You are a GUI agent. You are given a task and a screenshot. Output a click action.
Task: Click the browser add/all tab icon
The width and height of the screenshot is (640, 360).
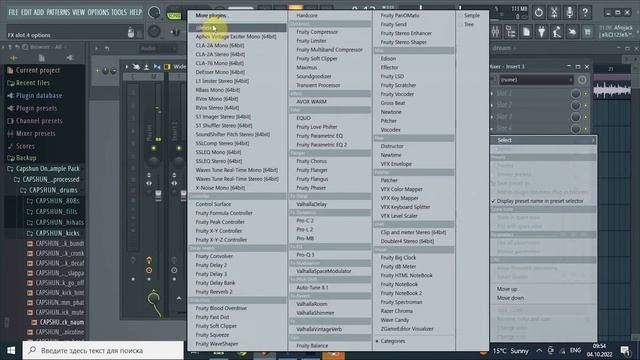point(13,58)
